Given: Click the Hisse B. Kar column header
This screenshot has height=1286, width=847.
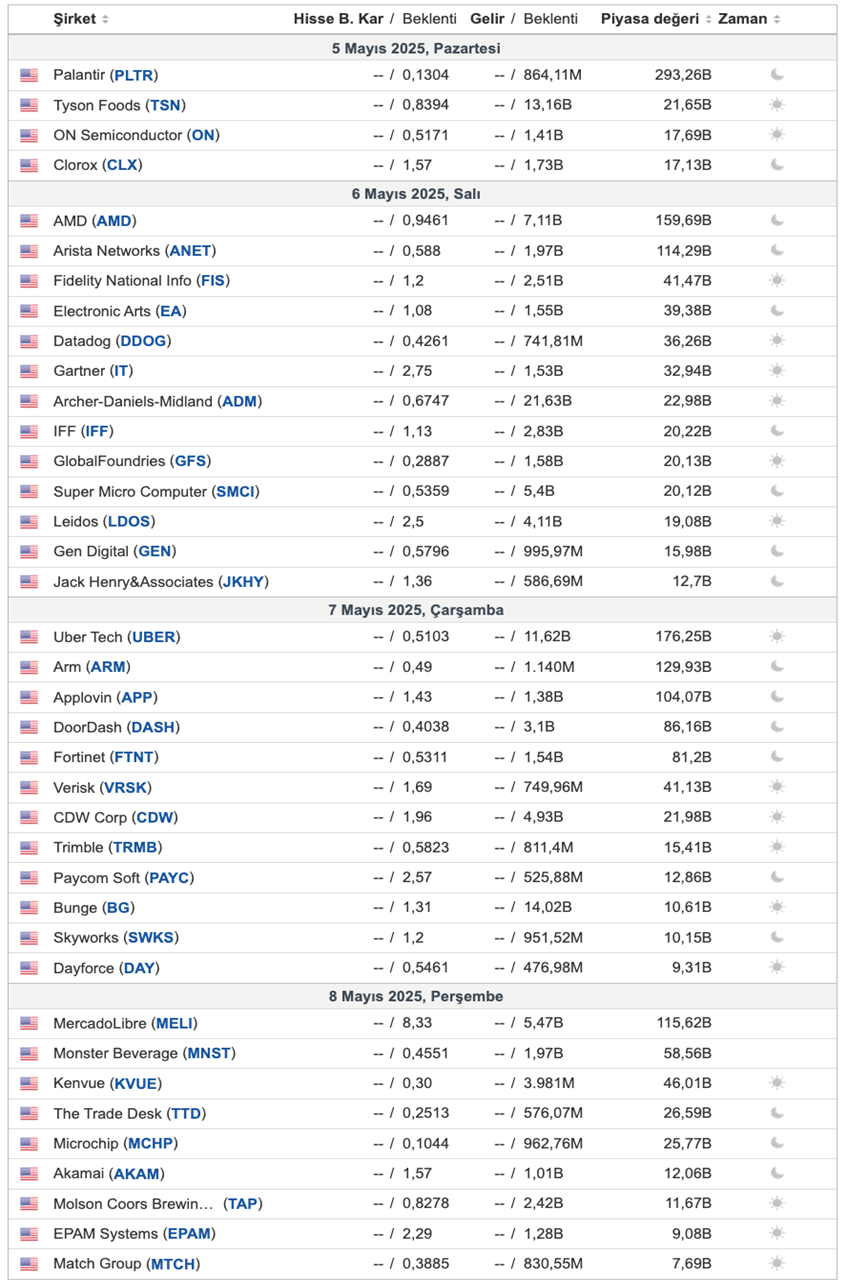Looking at the screenshot, I should point(339,19).
